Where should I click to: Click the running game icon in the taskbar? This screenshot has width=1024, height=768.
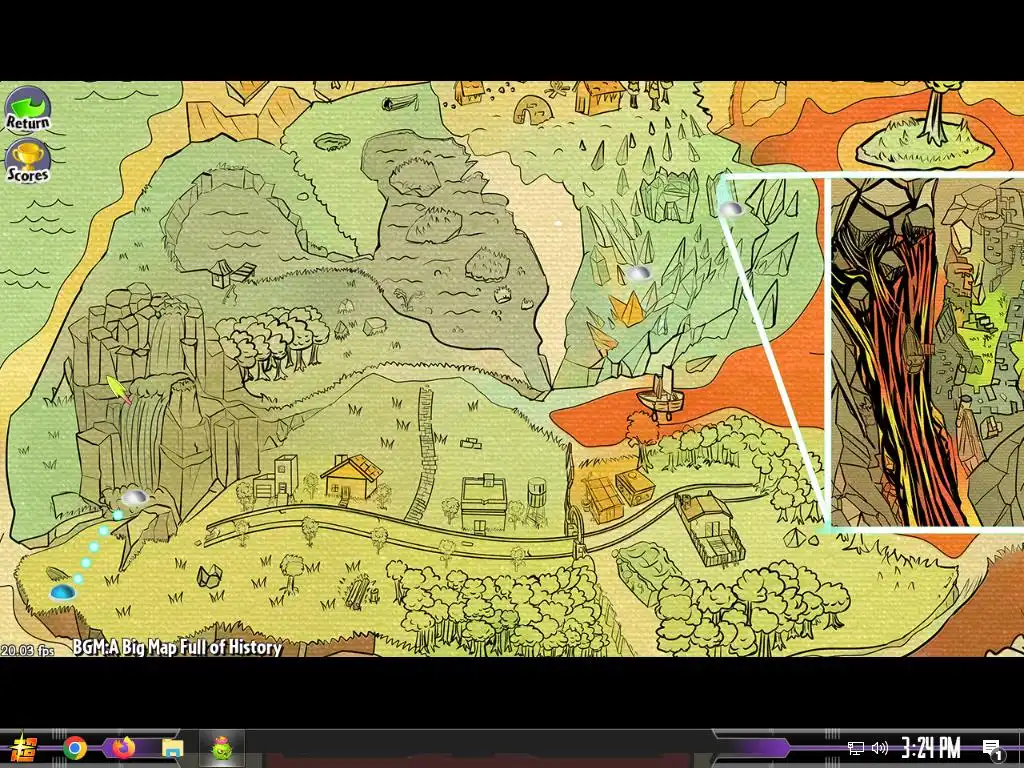[222, 748]
